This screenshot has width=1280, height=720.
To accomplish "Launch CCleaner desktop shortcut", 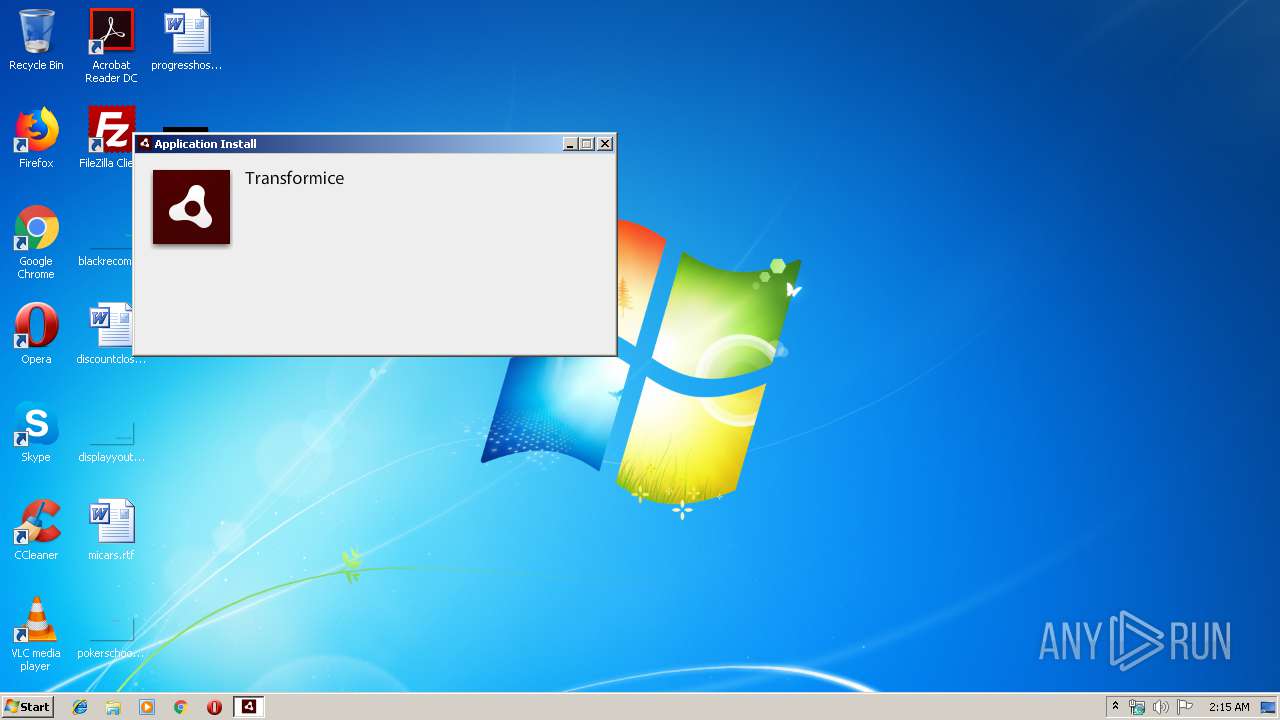I will [36, 530].
